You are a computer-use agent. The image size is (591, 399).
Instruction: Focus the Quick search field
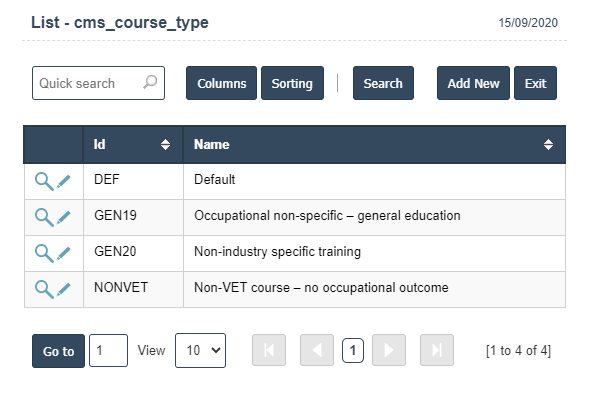point(98,83)
